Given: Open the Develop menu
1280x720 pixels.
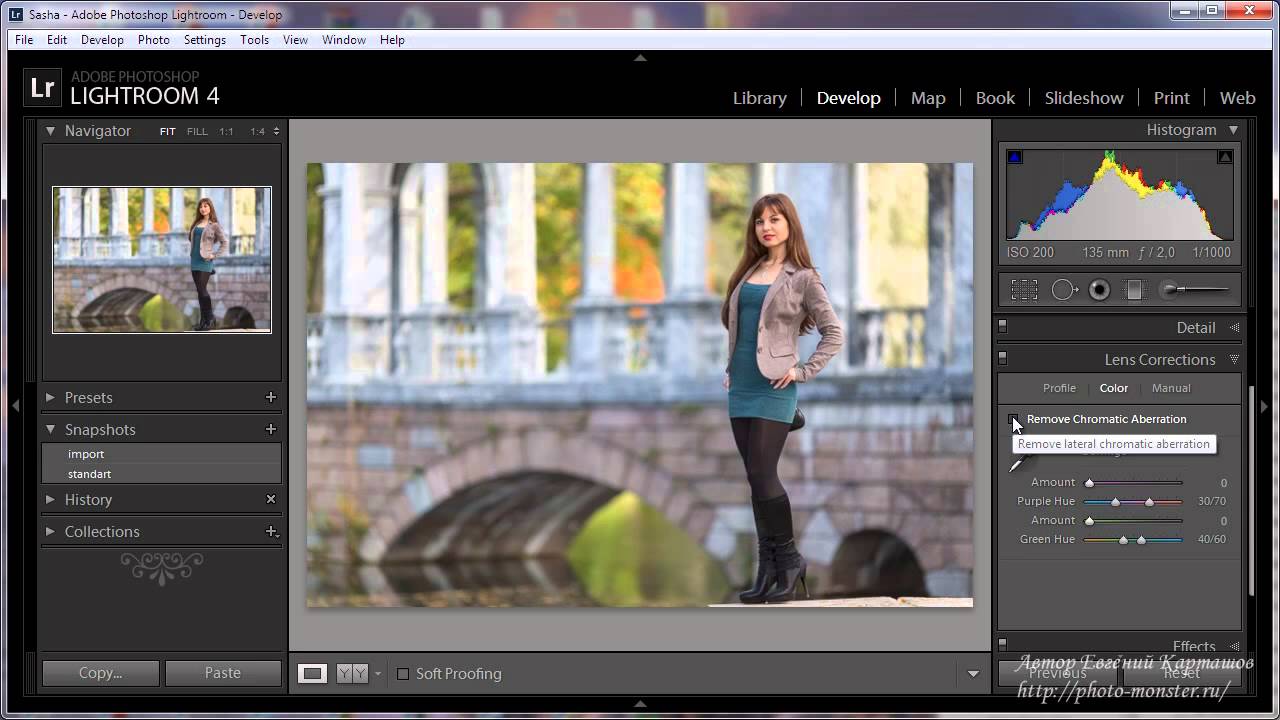Looking at the screenshot, I should coord(102,40).
